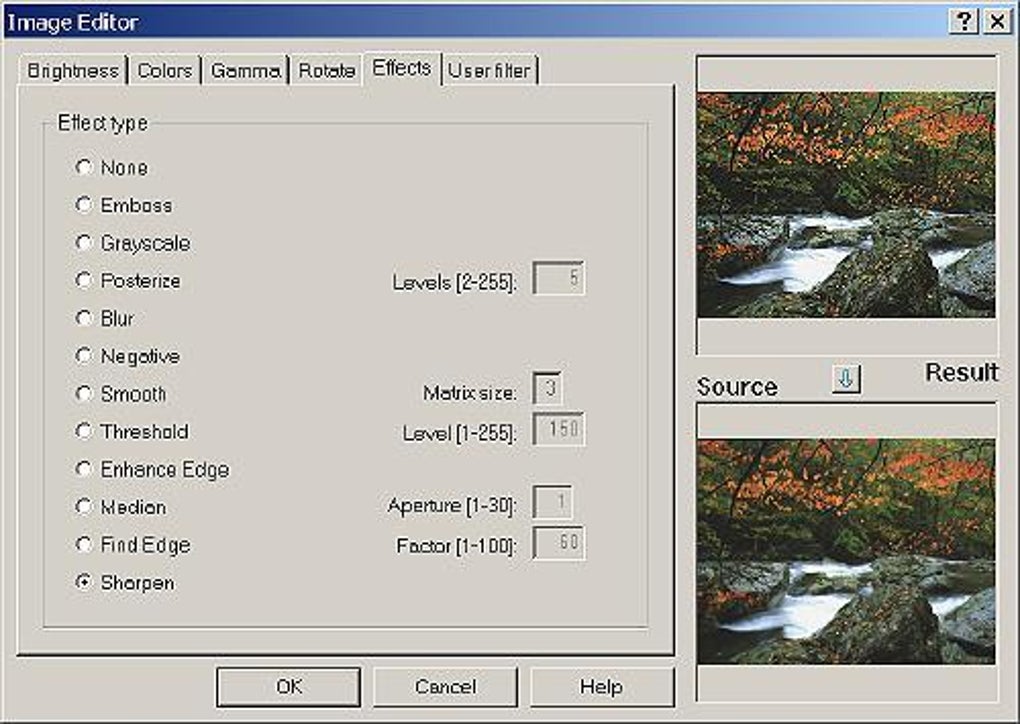Viewport: 1020px width, 724px height.
Task: Open Help from the dialog button
Action: click(602, 686)
